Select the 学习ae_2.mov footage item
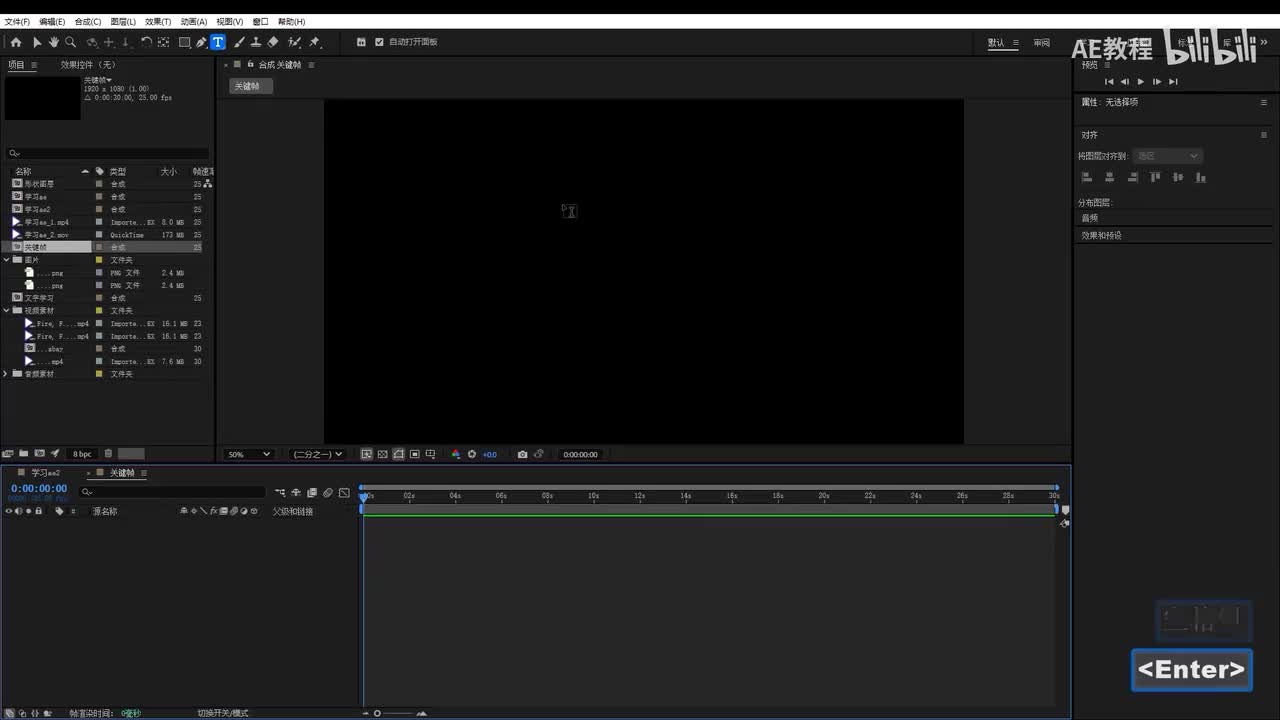The width and height of the screenshot is (1280, 720). point(46,235)
